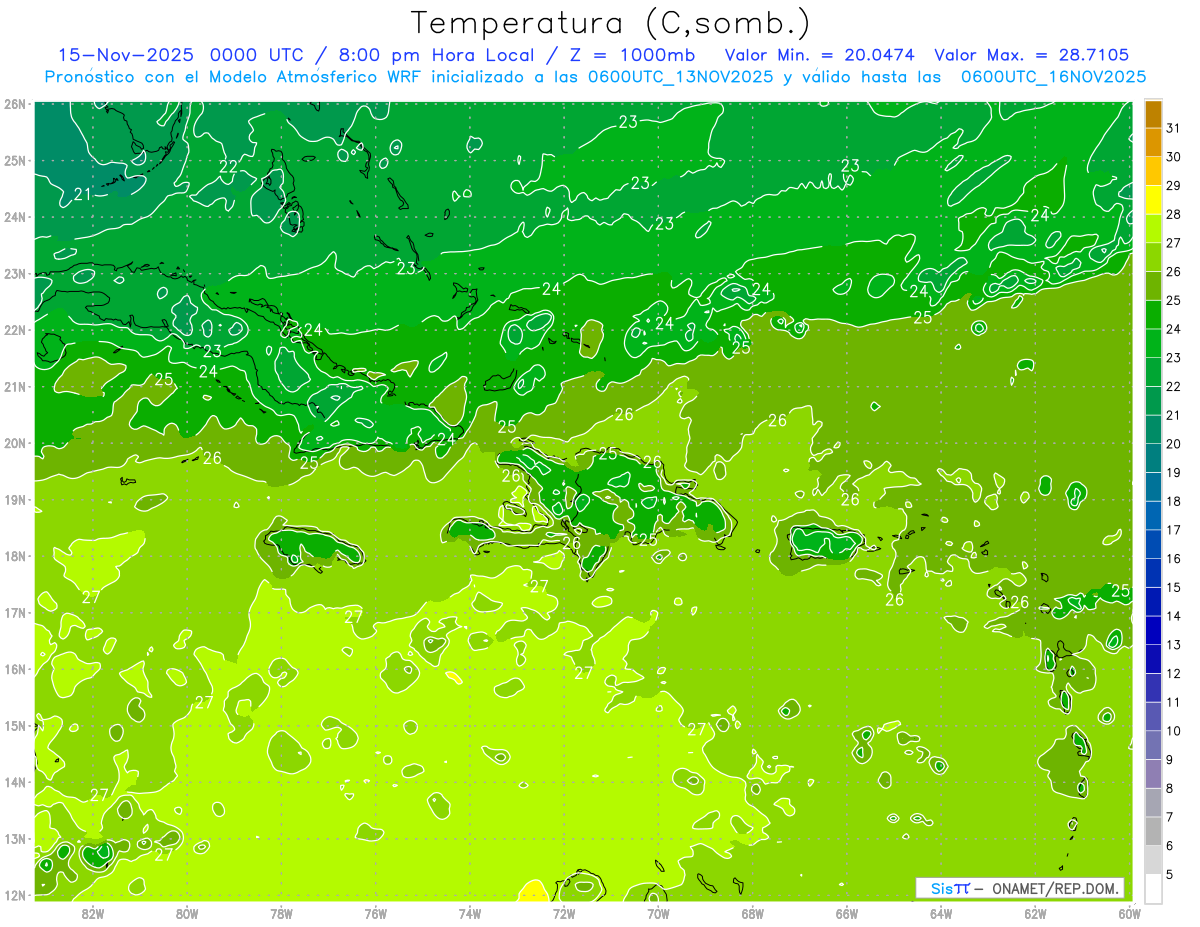The image size is (1200, 927).
Task: Click the colorbar scale label 26
Action: click(x=1173, y=271)
